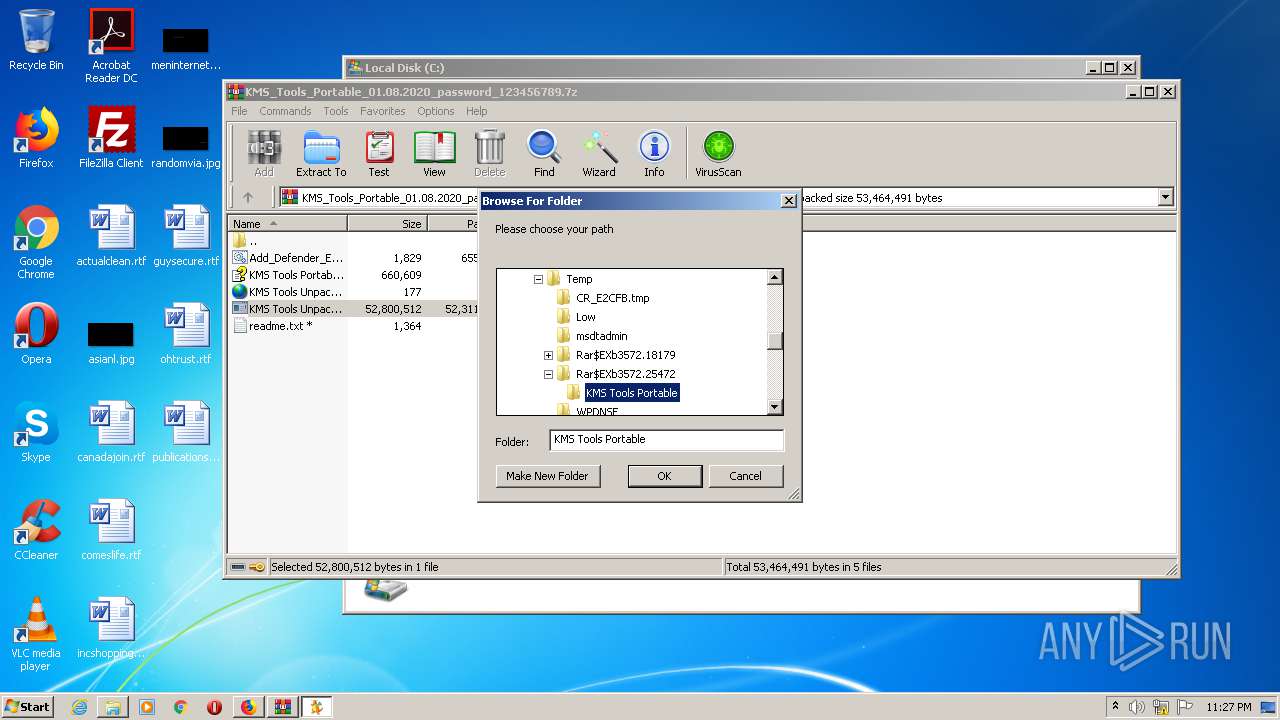The image size is (1280, 720).
Task: Launch Google Chrome desktop shortcut
Action: (x=36, y=242)
